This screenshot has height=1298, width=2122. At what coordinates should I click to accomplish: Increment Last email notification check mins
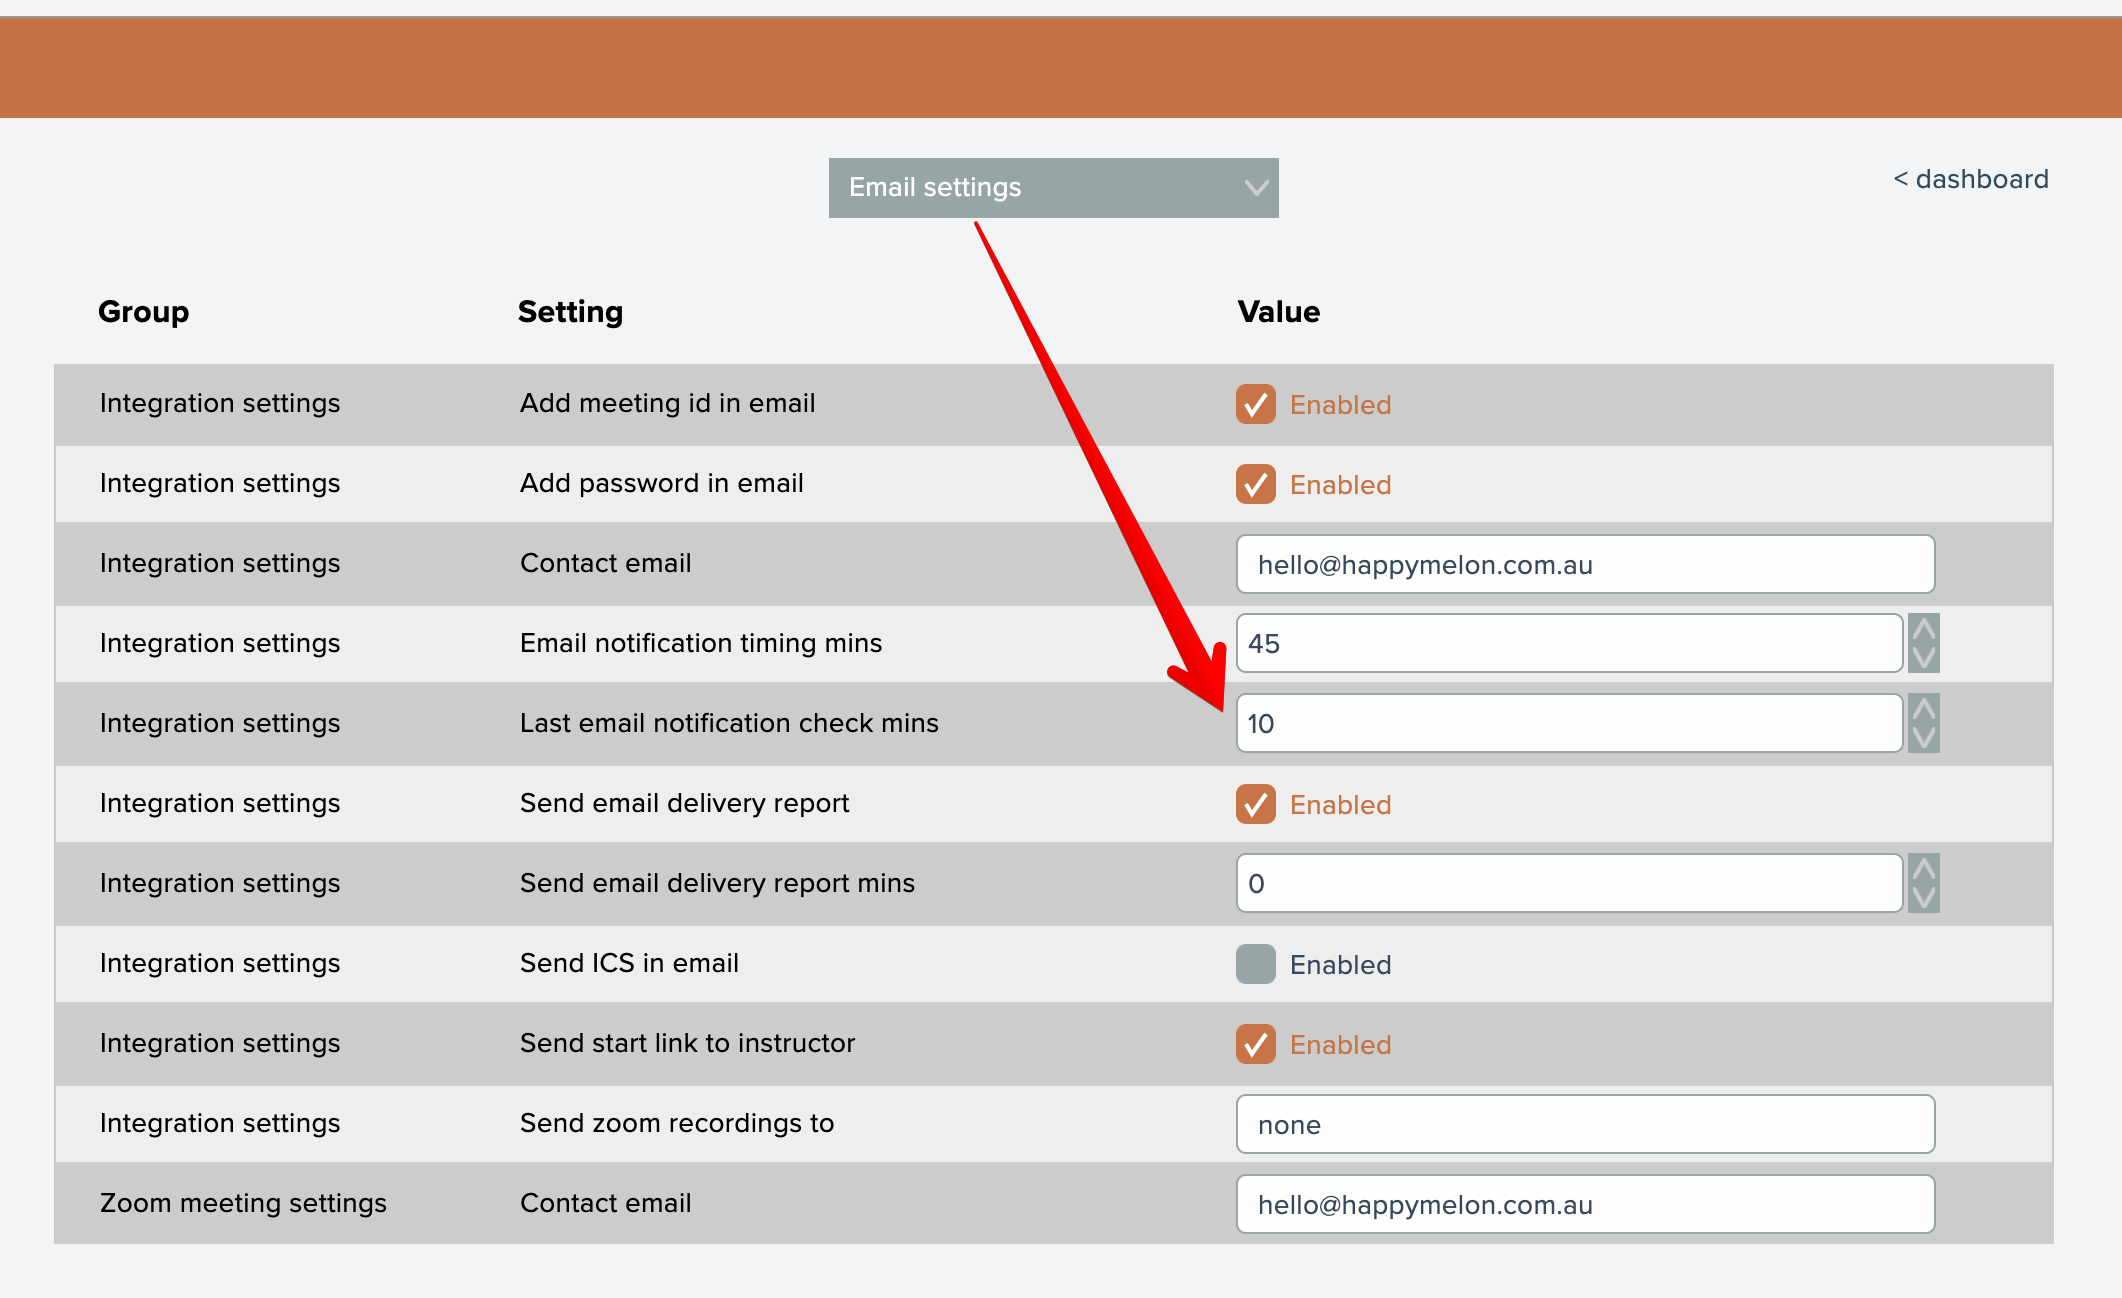click(x=1923, y=709)
